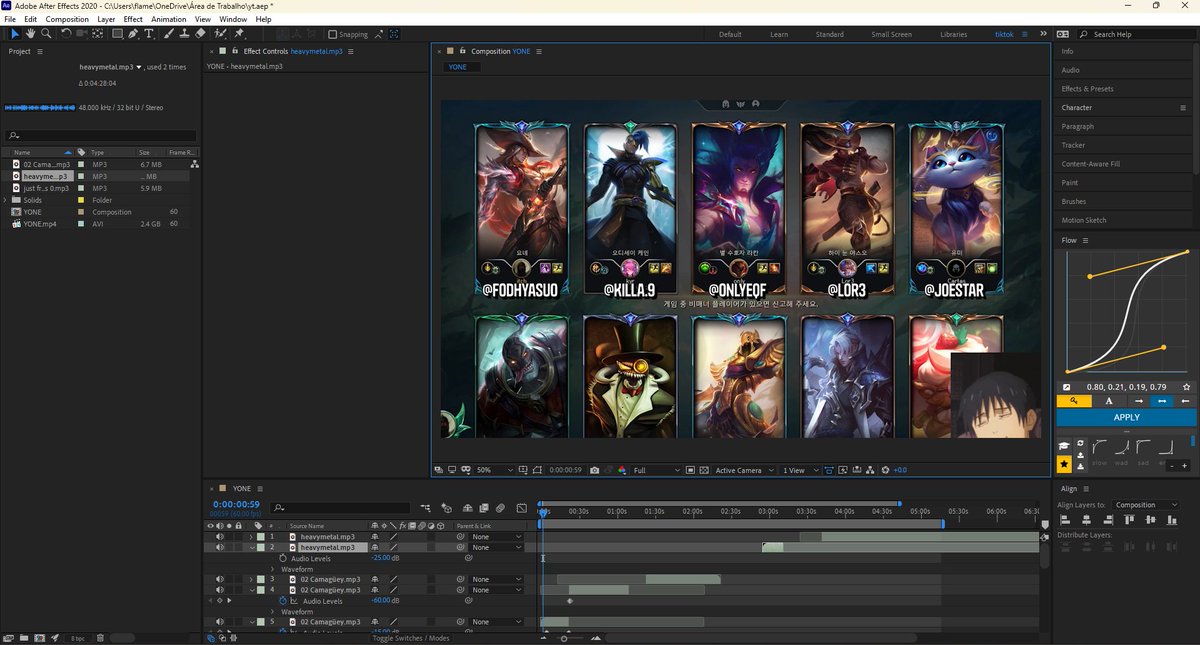This screenshot has height=645, width=1200.
Task: Enable the Snapping checkbox
Action: 333,34
